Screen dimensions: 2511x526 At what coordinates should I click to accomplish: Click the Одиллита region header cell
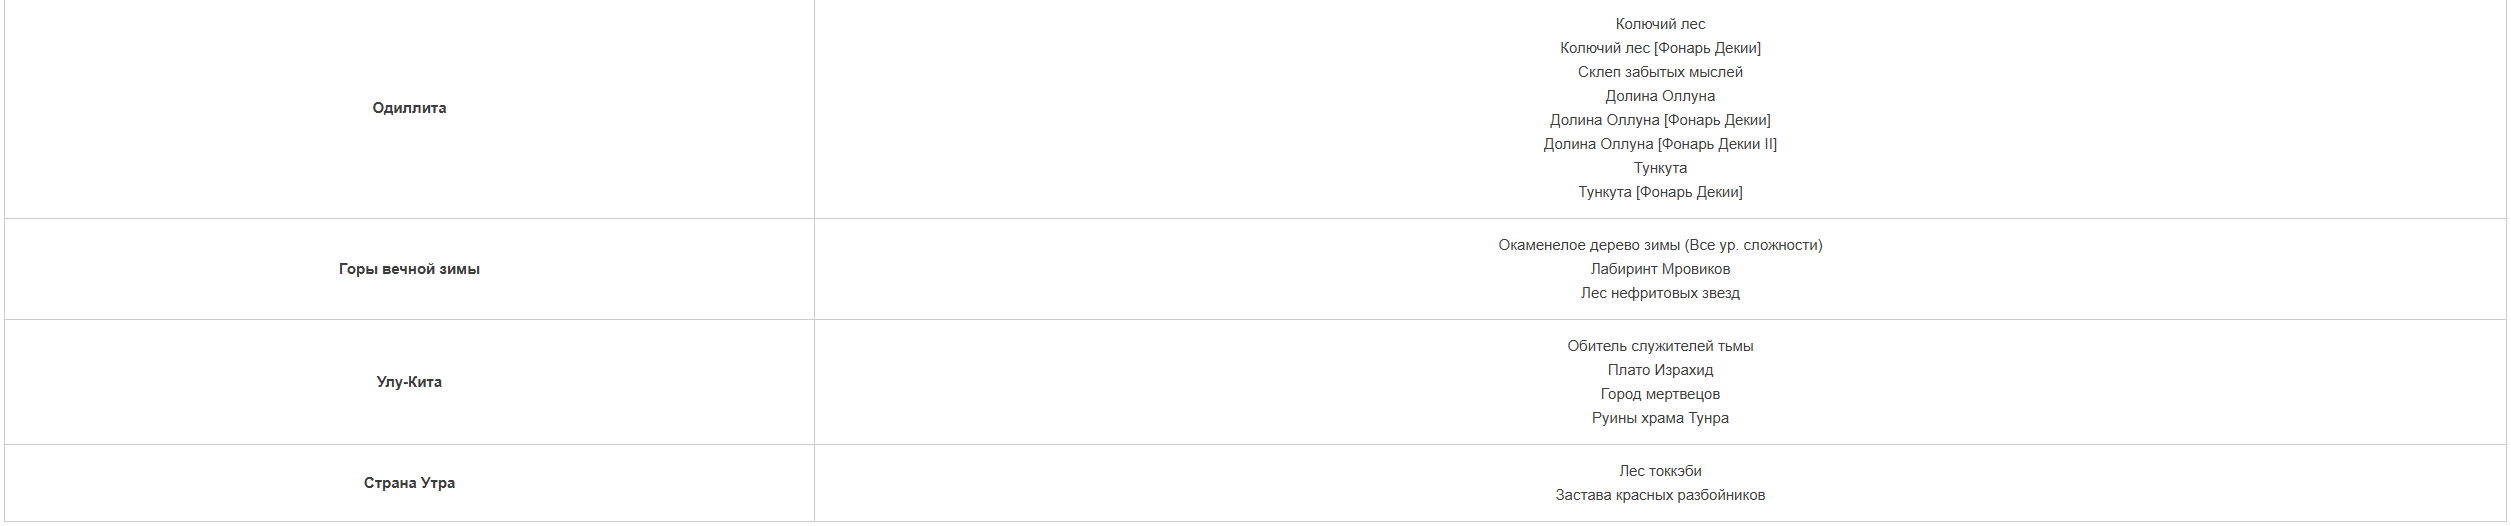tap(409, 108)
